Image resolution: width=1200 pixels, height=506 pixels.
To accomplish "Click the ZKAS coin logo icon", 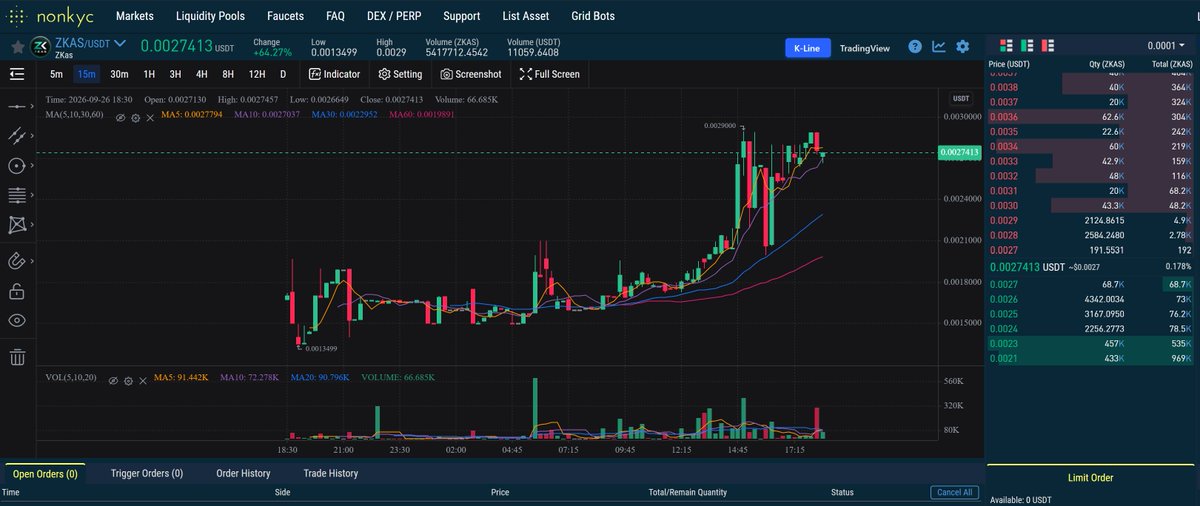I will point(40,46).
